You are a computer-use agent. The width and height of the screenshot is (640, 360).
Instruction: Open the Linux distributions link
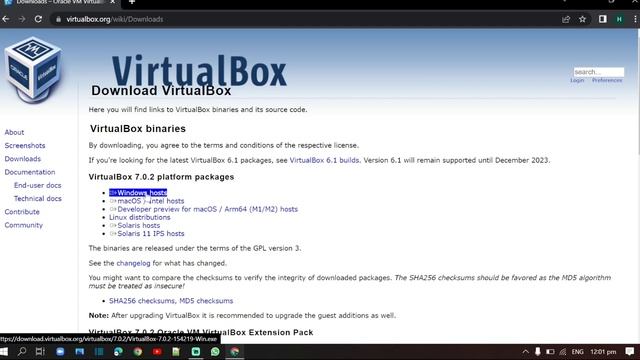(x=140, y=217)
